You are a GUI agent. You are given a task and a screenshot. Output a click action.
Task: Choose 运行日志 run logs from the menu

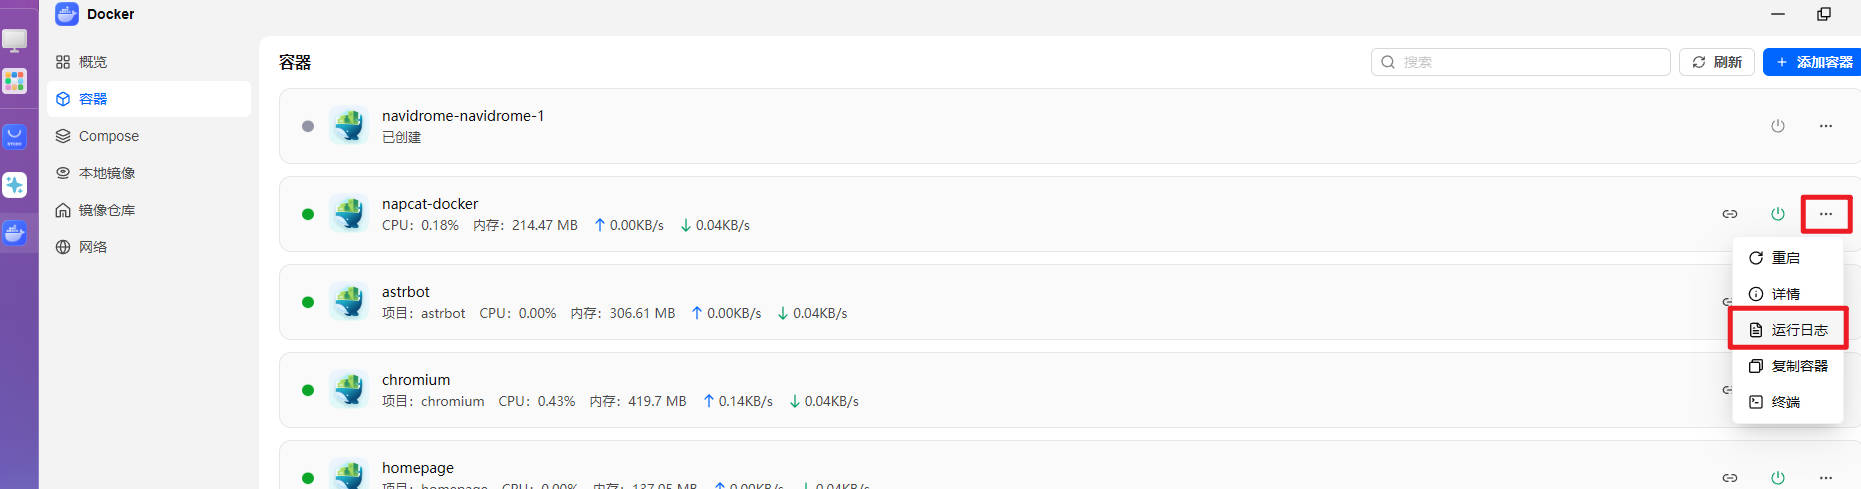[1786, 330]
